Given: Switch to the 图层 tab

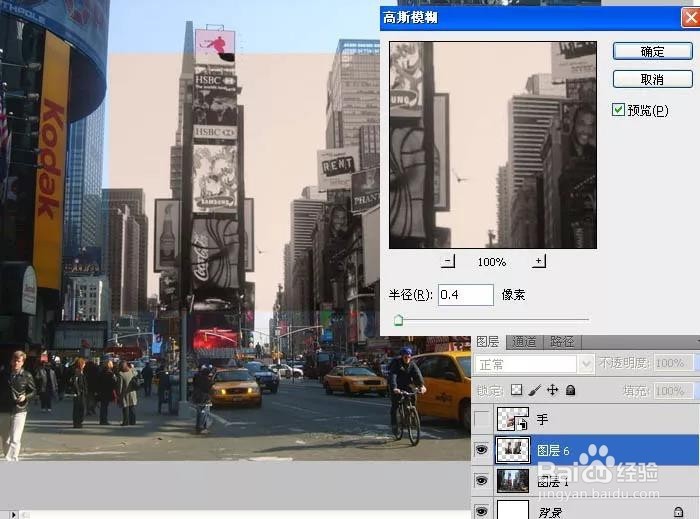Looking at the screenshot, I should [488, 342].
